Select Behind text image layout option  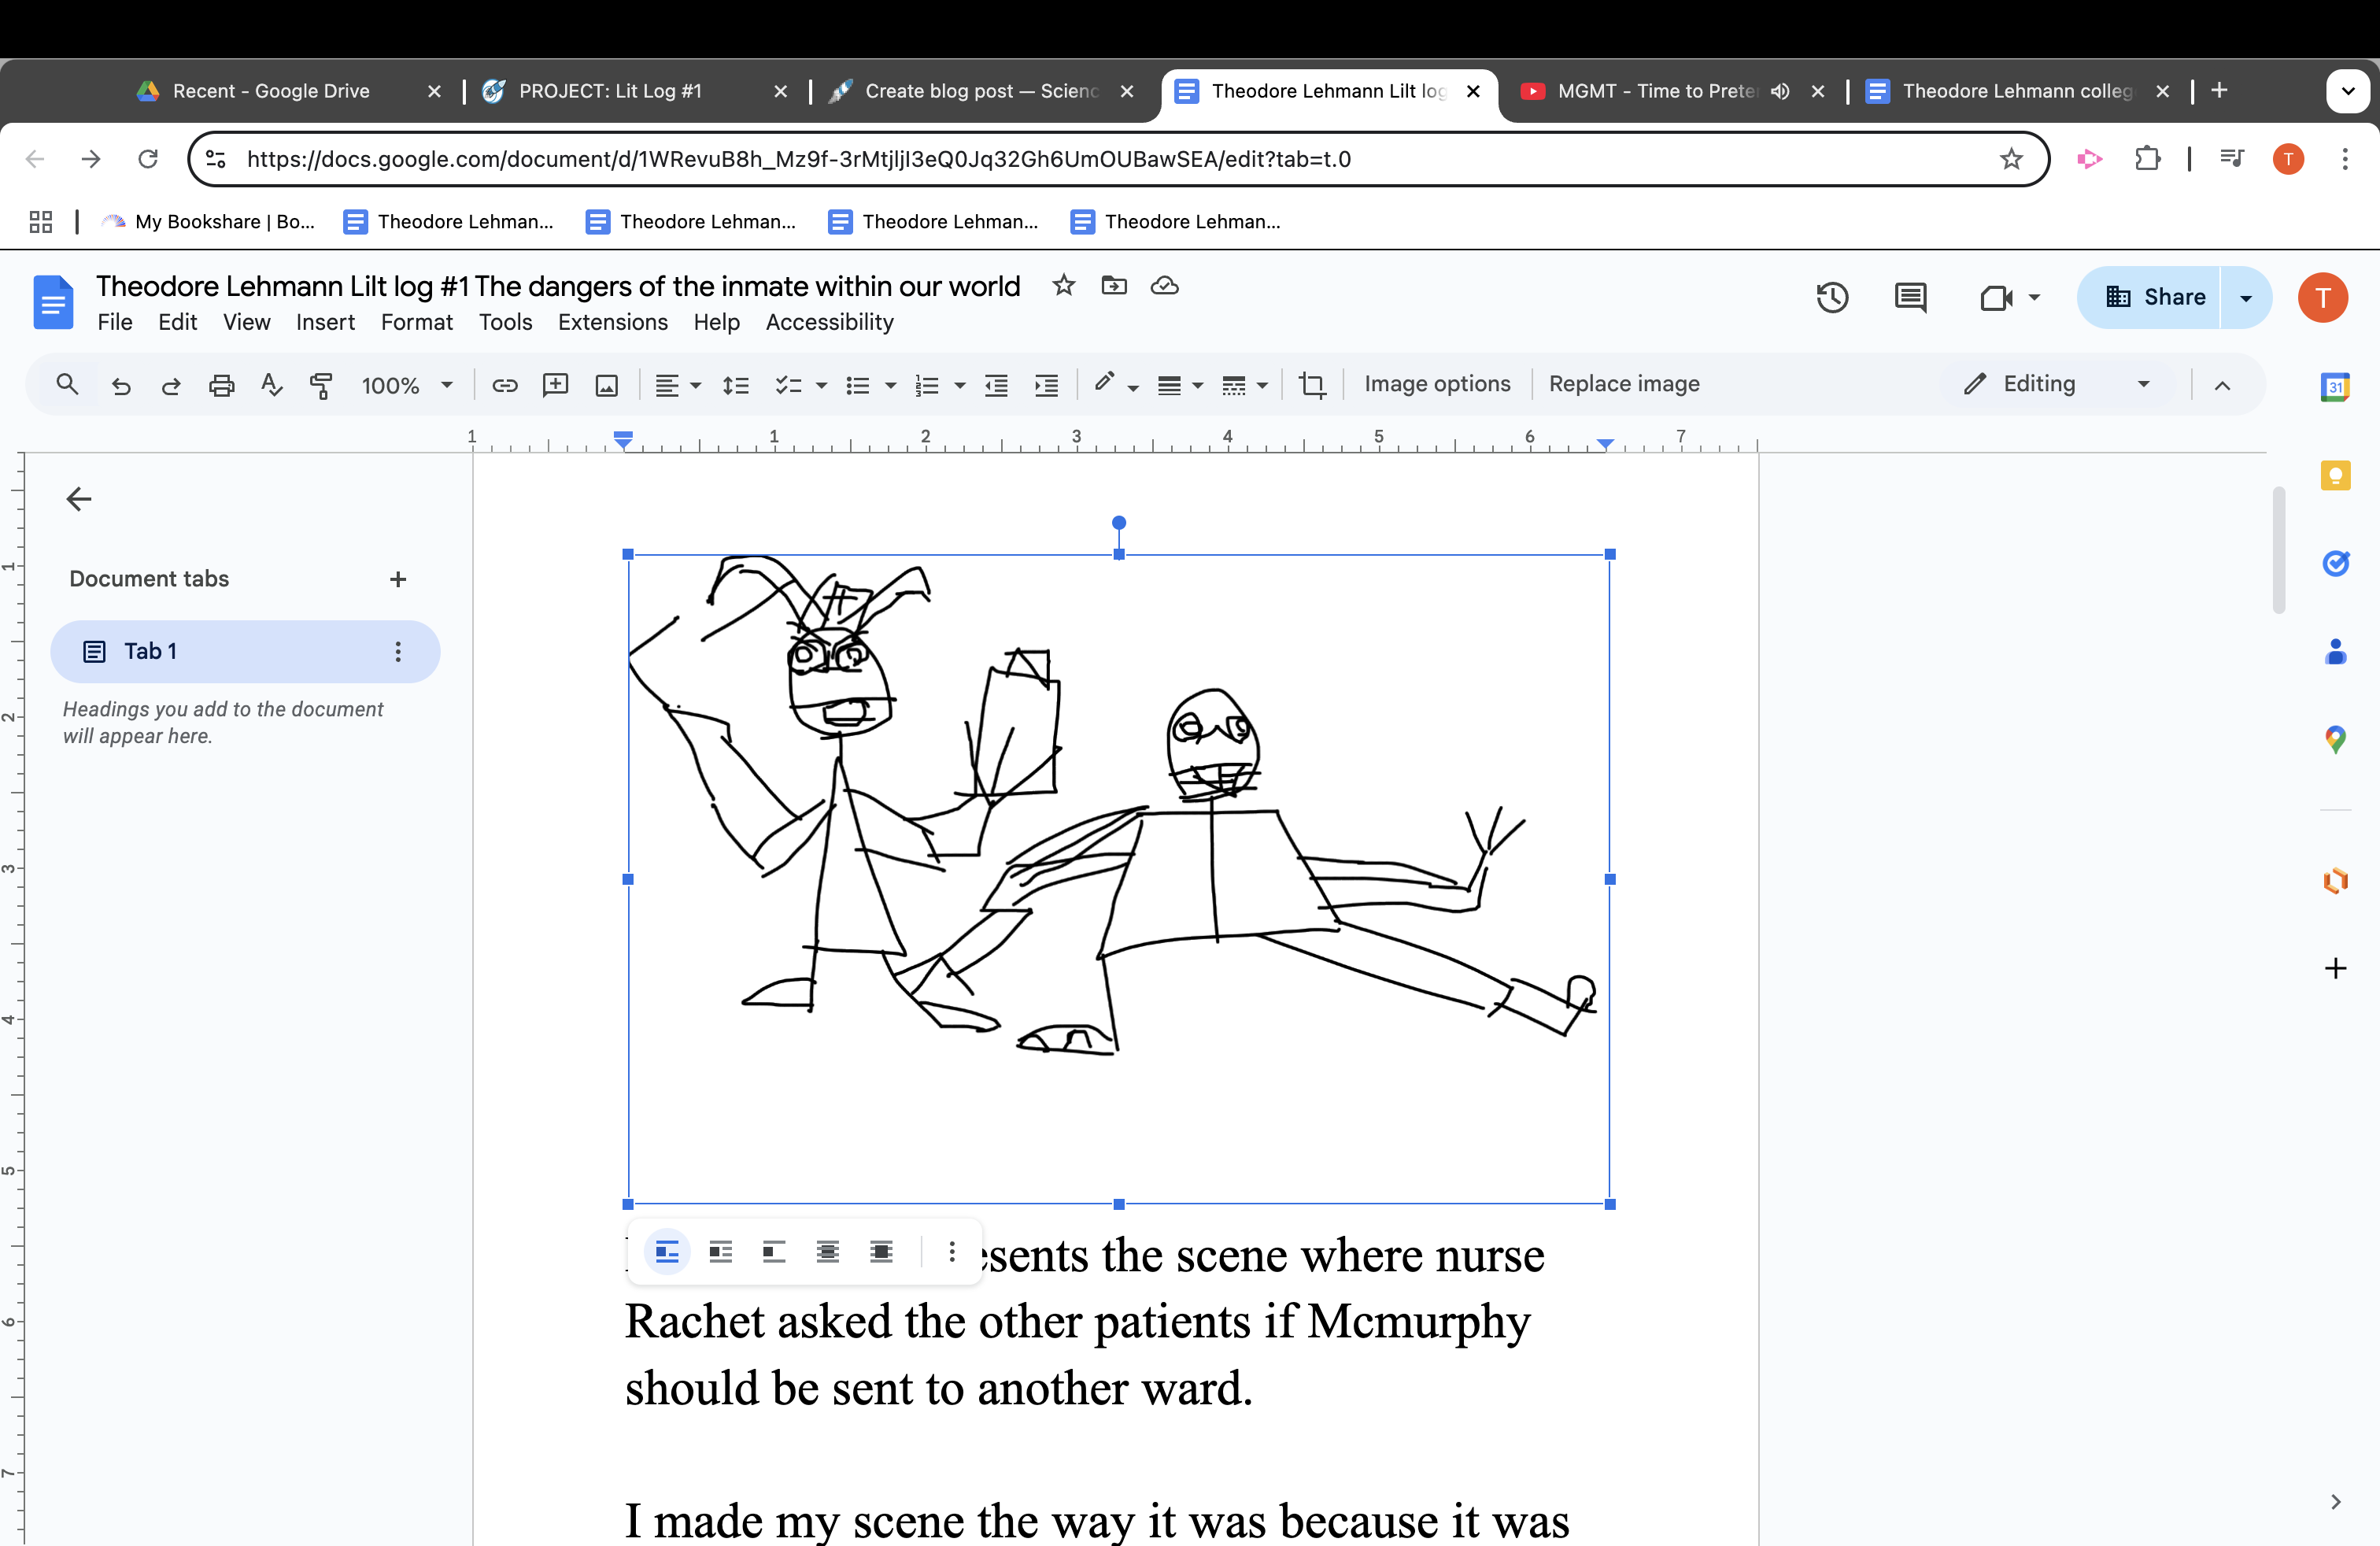click(x=828, y=1251)
